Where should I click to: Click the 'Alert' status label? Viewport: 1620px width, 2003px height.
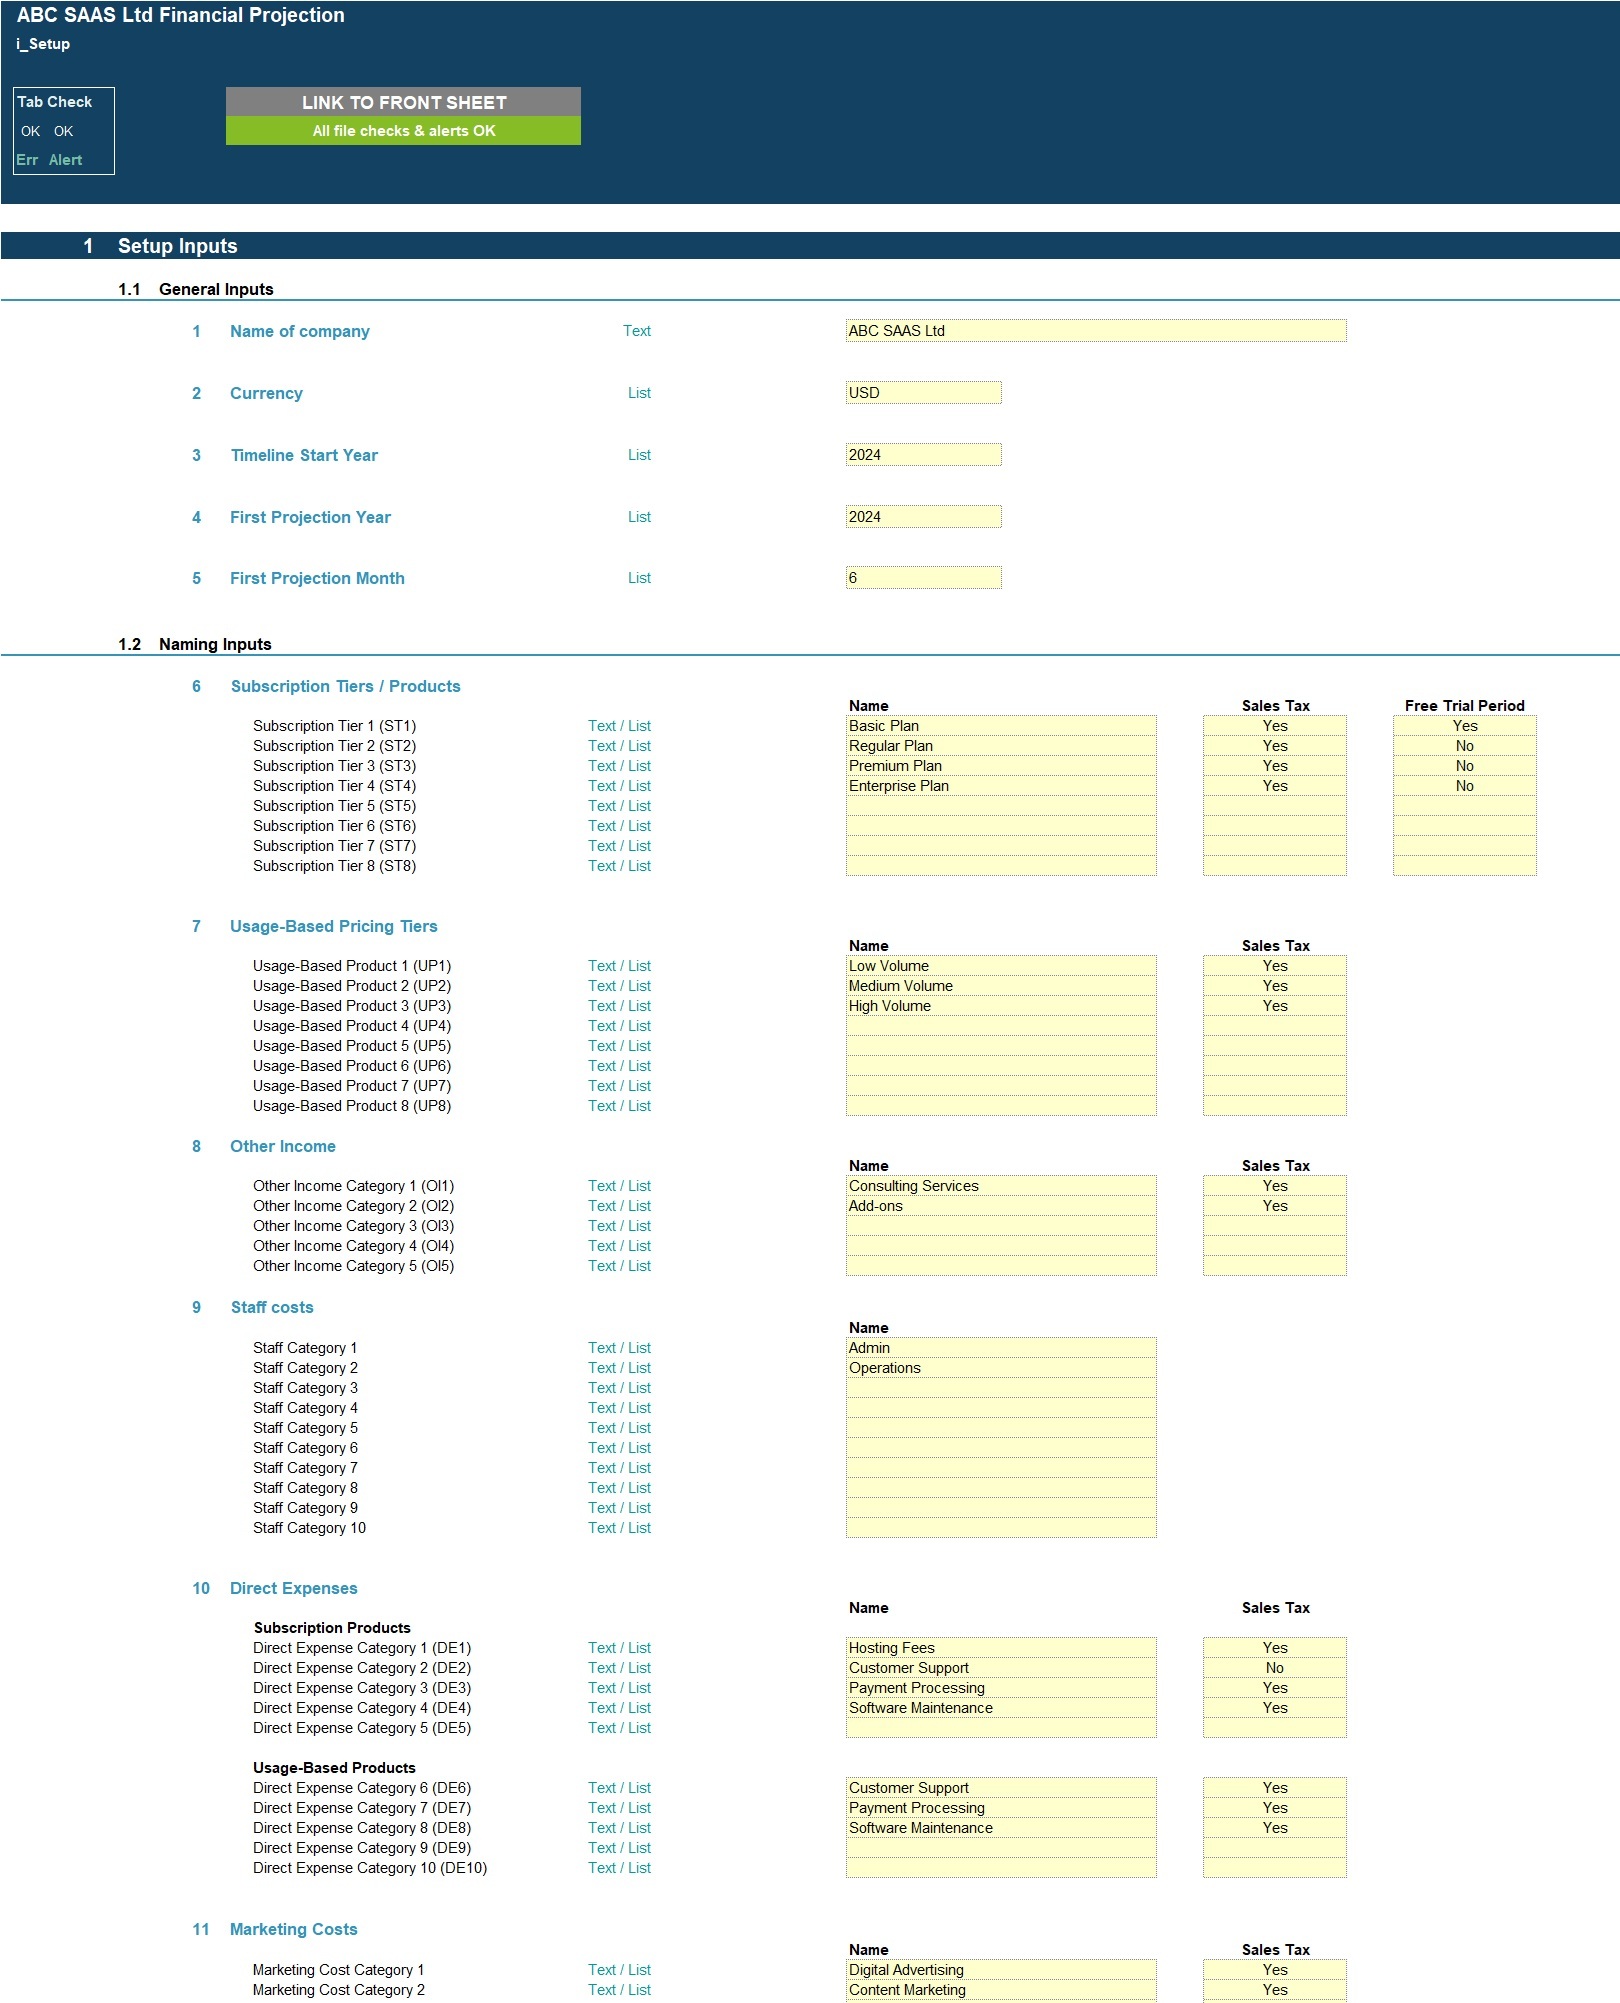[65, 160]
